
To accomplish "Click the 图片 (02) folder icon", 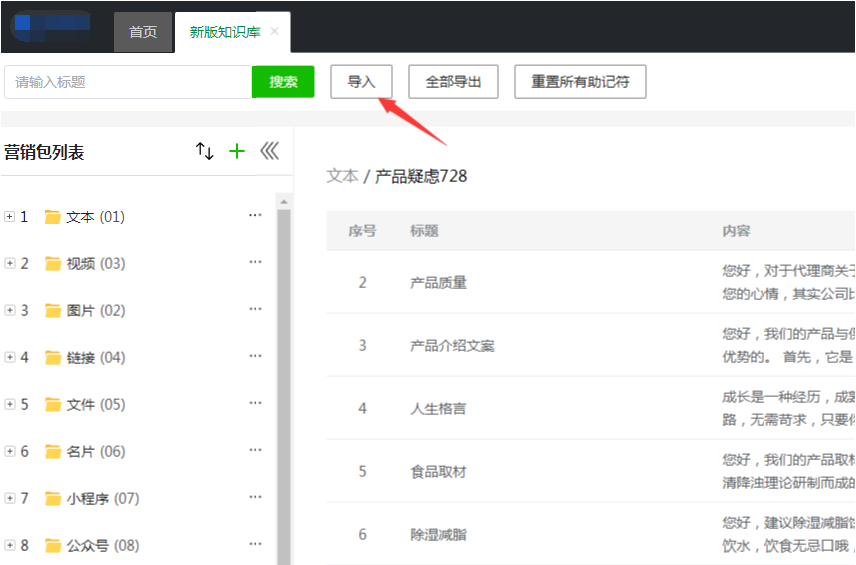I will point(53,311).
